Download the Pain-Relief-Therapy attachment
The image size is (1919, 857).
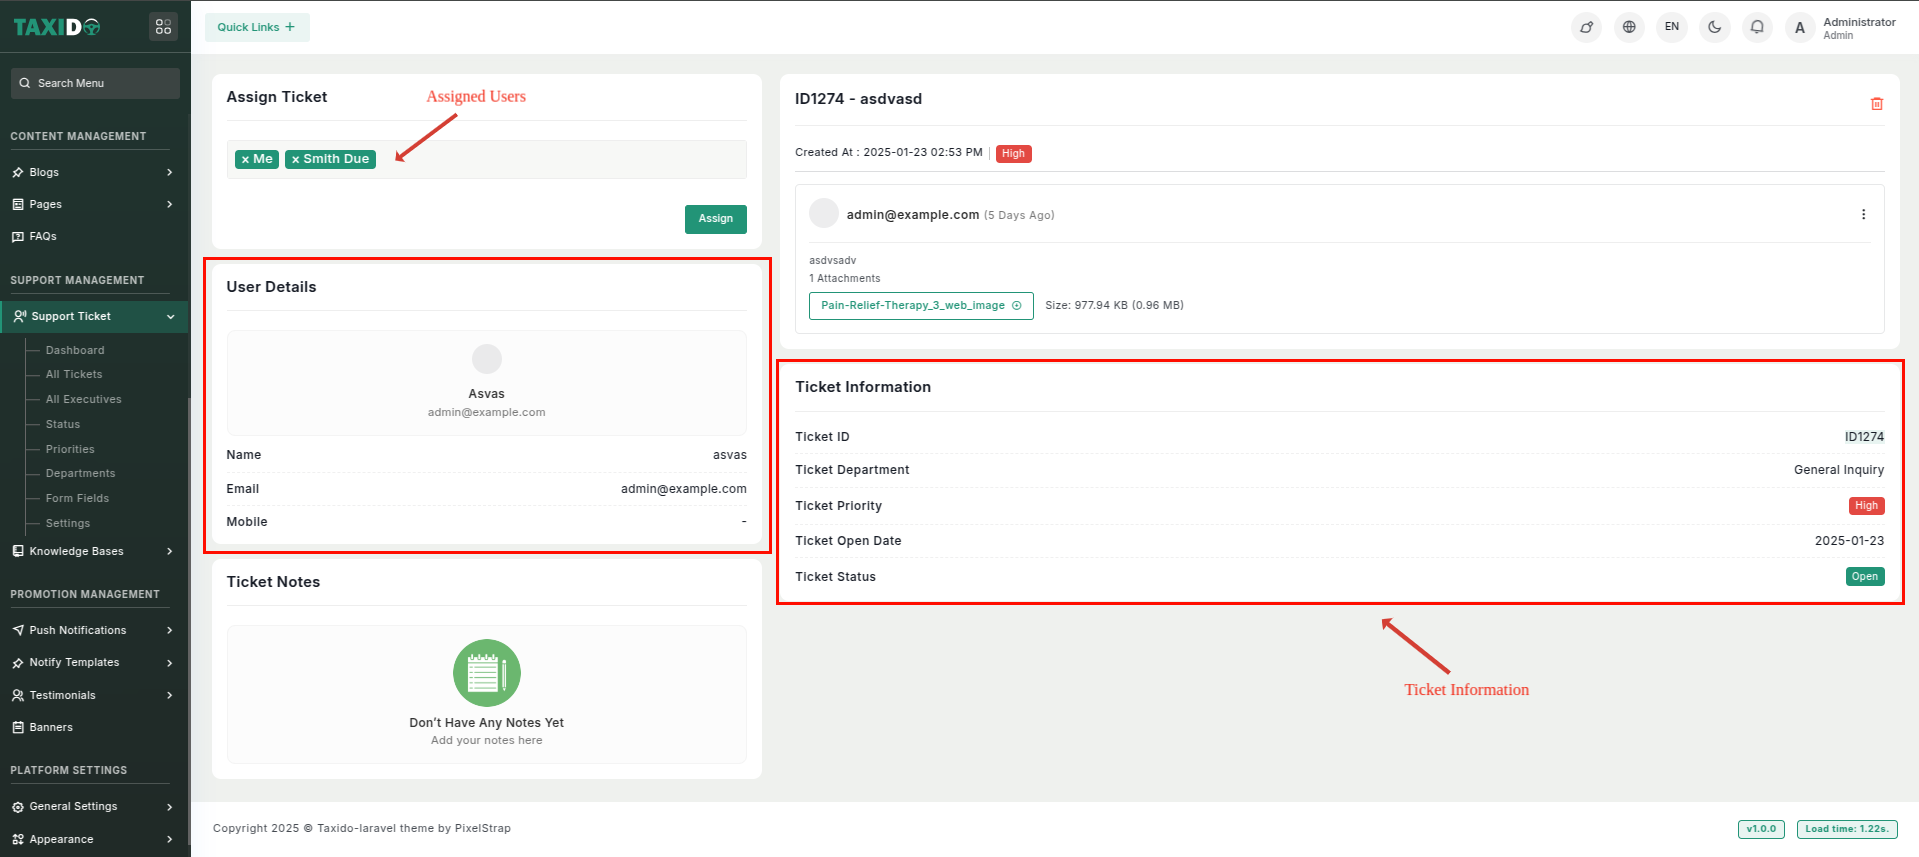tap(920, 306)
